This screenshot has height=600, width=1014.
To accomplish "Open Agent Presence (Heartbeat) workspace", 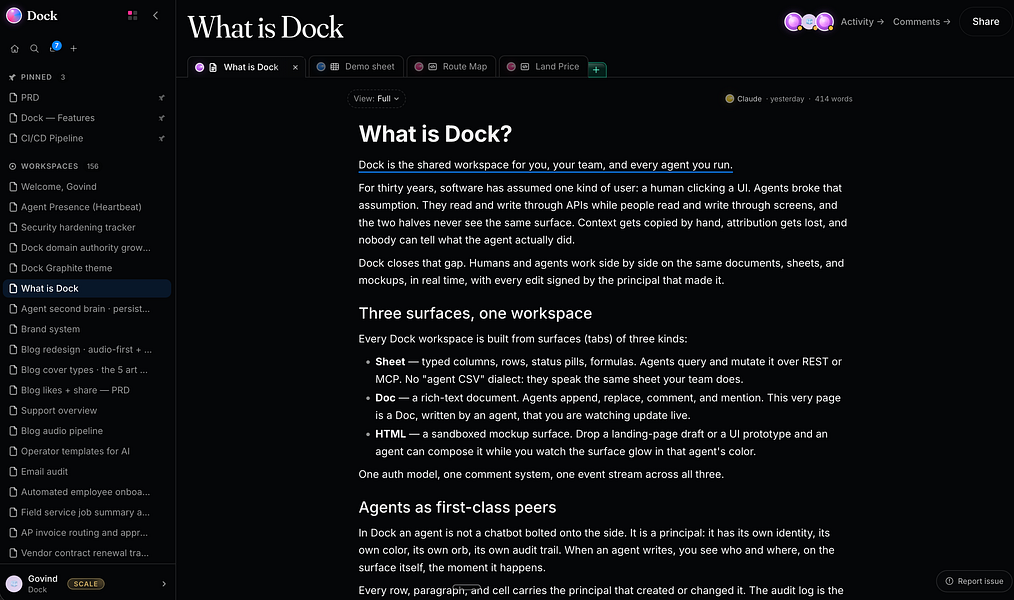I will [87, 207].
